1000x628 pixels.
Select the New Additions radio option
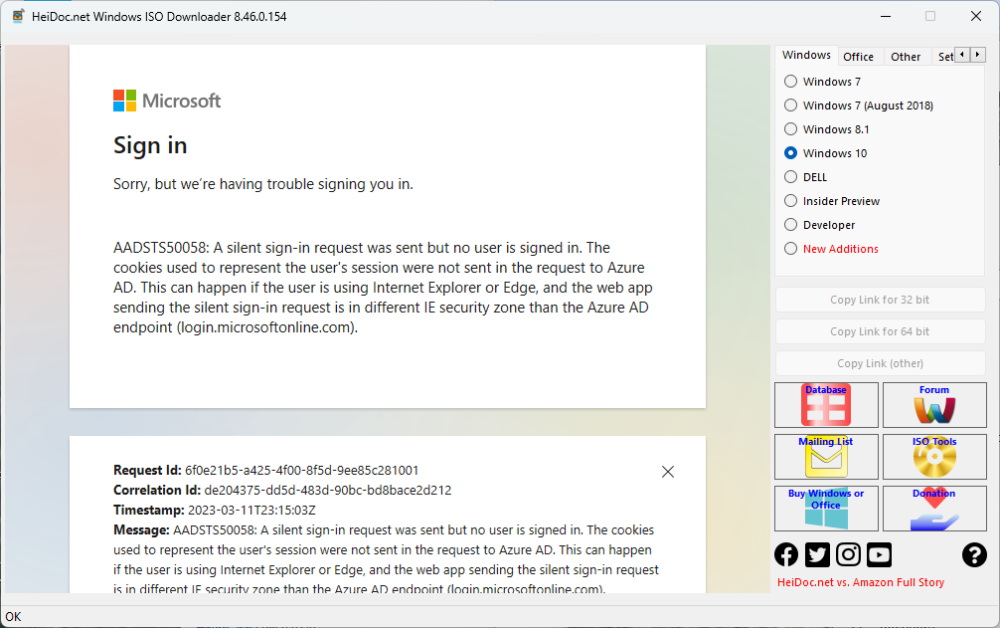[x=791, y=249]
